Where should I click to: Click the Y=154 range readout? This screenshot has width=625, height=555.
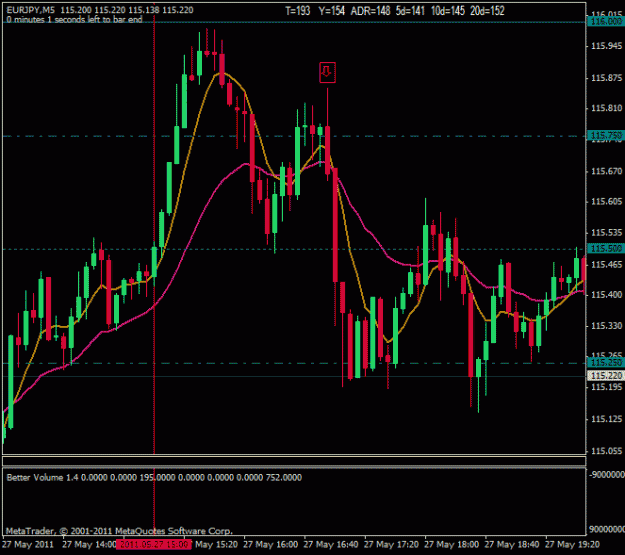point(332,11)
